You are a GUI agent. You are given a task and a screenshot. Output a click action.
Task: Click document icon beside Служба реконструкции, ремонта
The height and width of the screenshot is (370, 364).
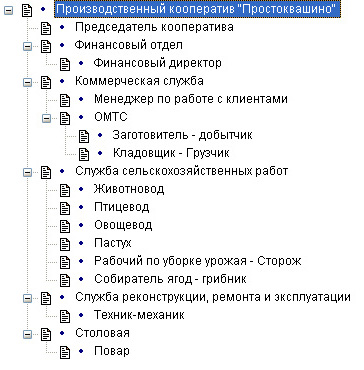coord(46,298)
